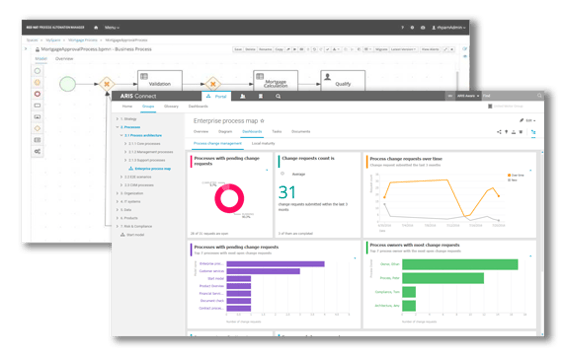Image resolution: width=563 pixels, height=361 pixels.
Task: Select the Qualify user task node on the canvas
Action: pos(343,80)
